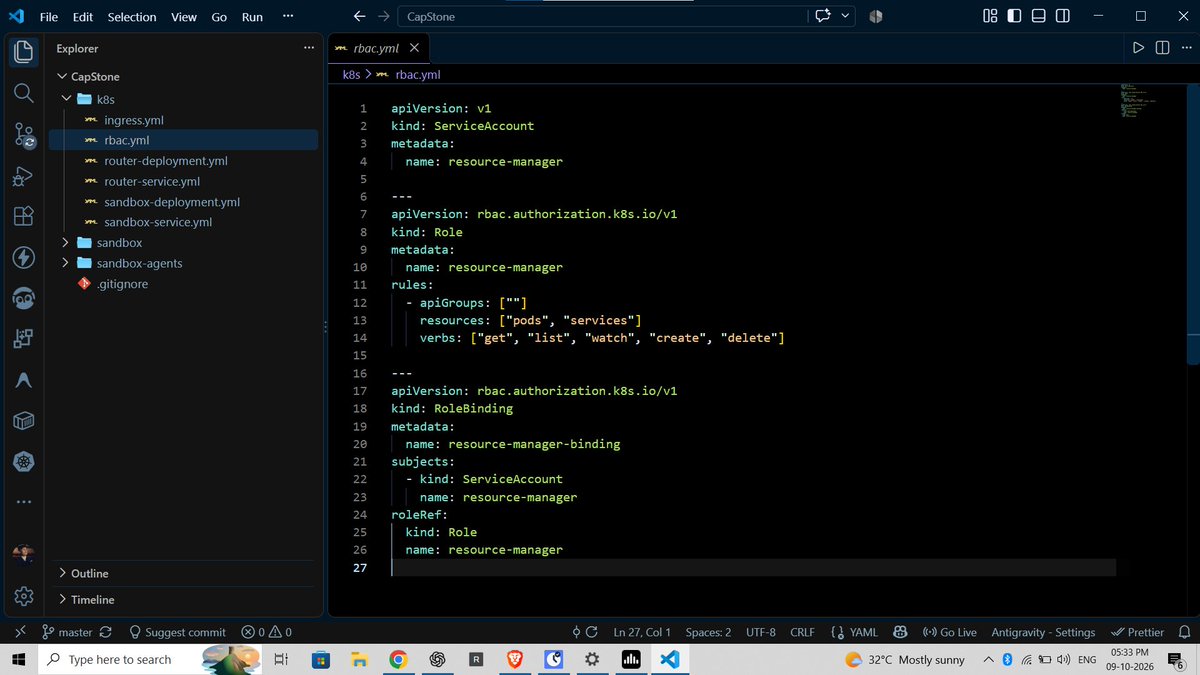The height and width of the screenshot is (675, 1200).
Task: Open the Copilot chat icon in title bar
Action: tap(824, 16)
